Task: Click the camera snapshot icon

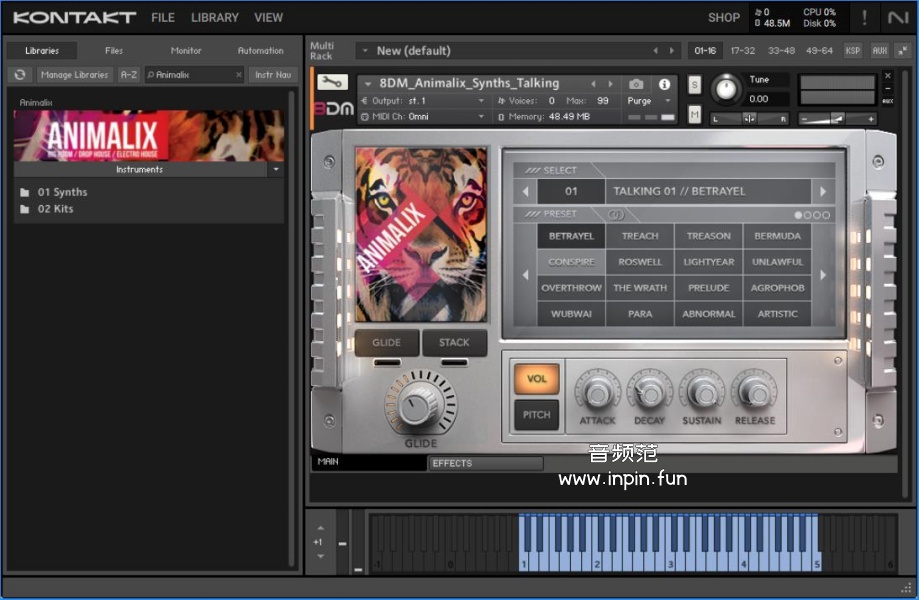Action: click(x=636, y=84)
